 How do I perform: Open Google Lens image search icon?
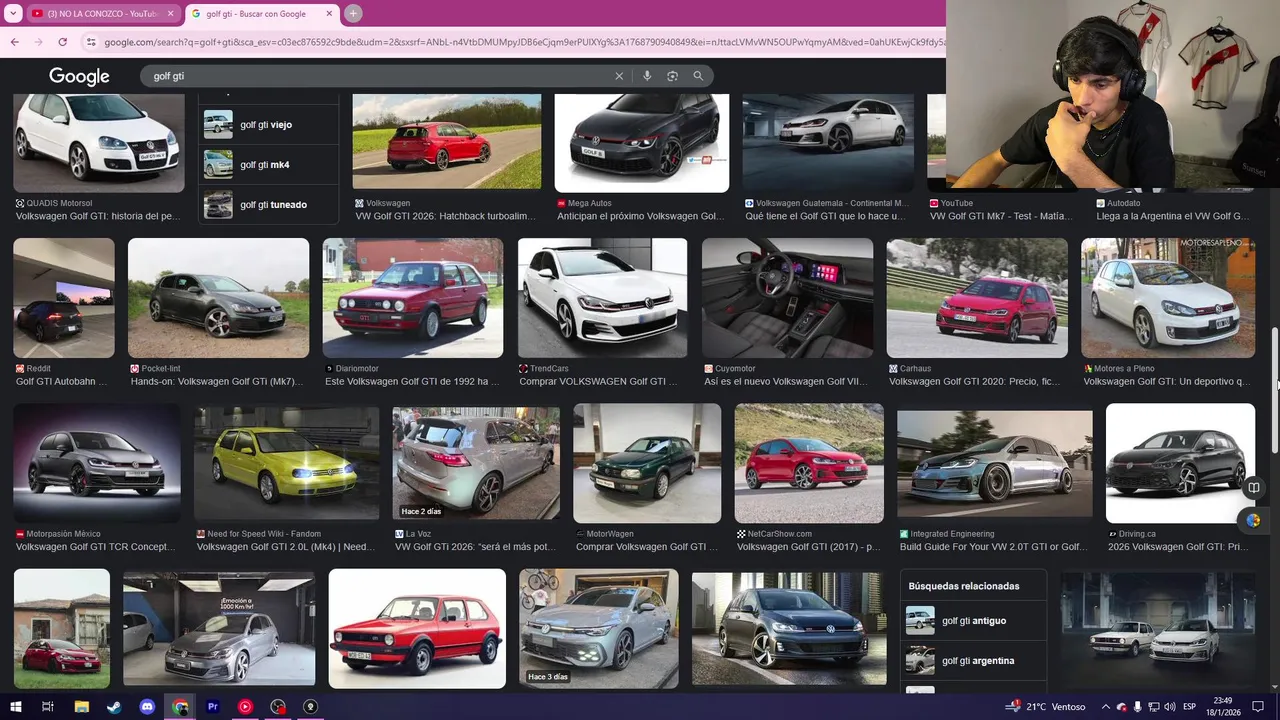[672, 76]
